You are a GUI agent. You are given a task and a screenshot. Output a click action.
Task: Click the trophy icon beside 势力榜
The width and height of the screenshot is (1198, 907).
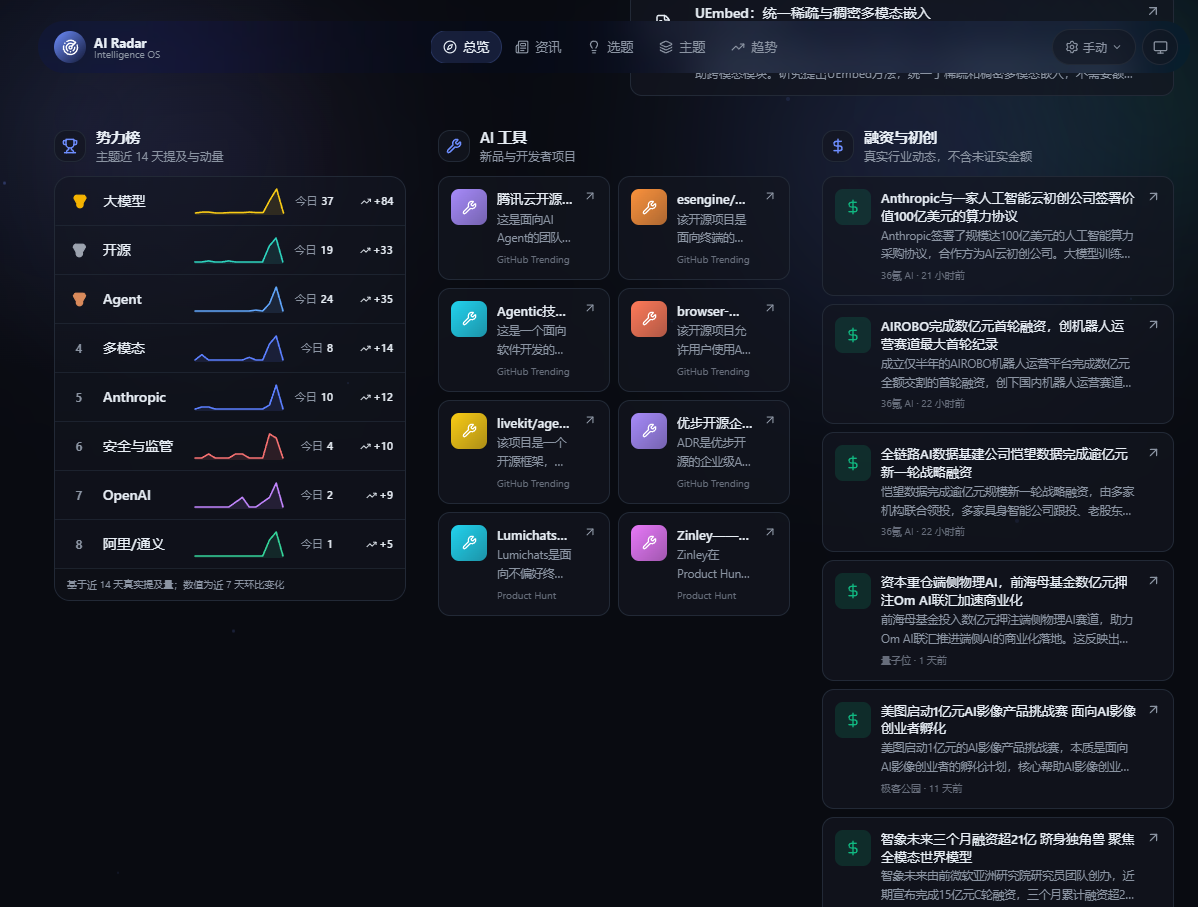tap(70, 146)
